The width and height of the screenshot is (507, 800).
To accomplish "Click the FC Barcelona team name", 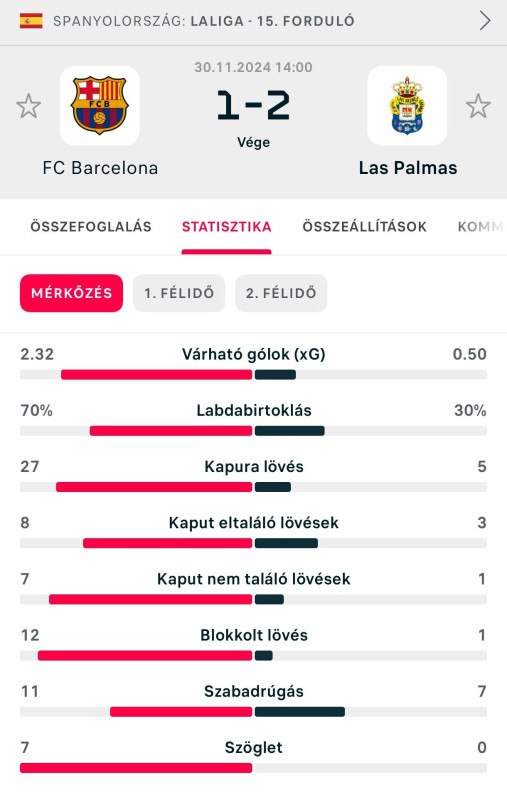I will 100,168.
